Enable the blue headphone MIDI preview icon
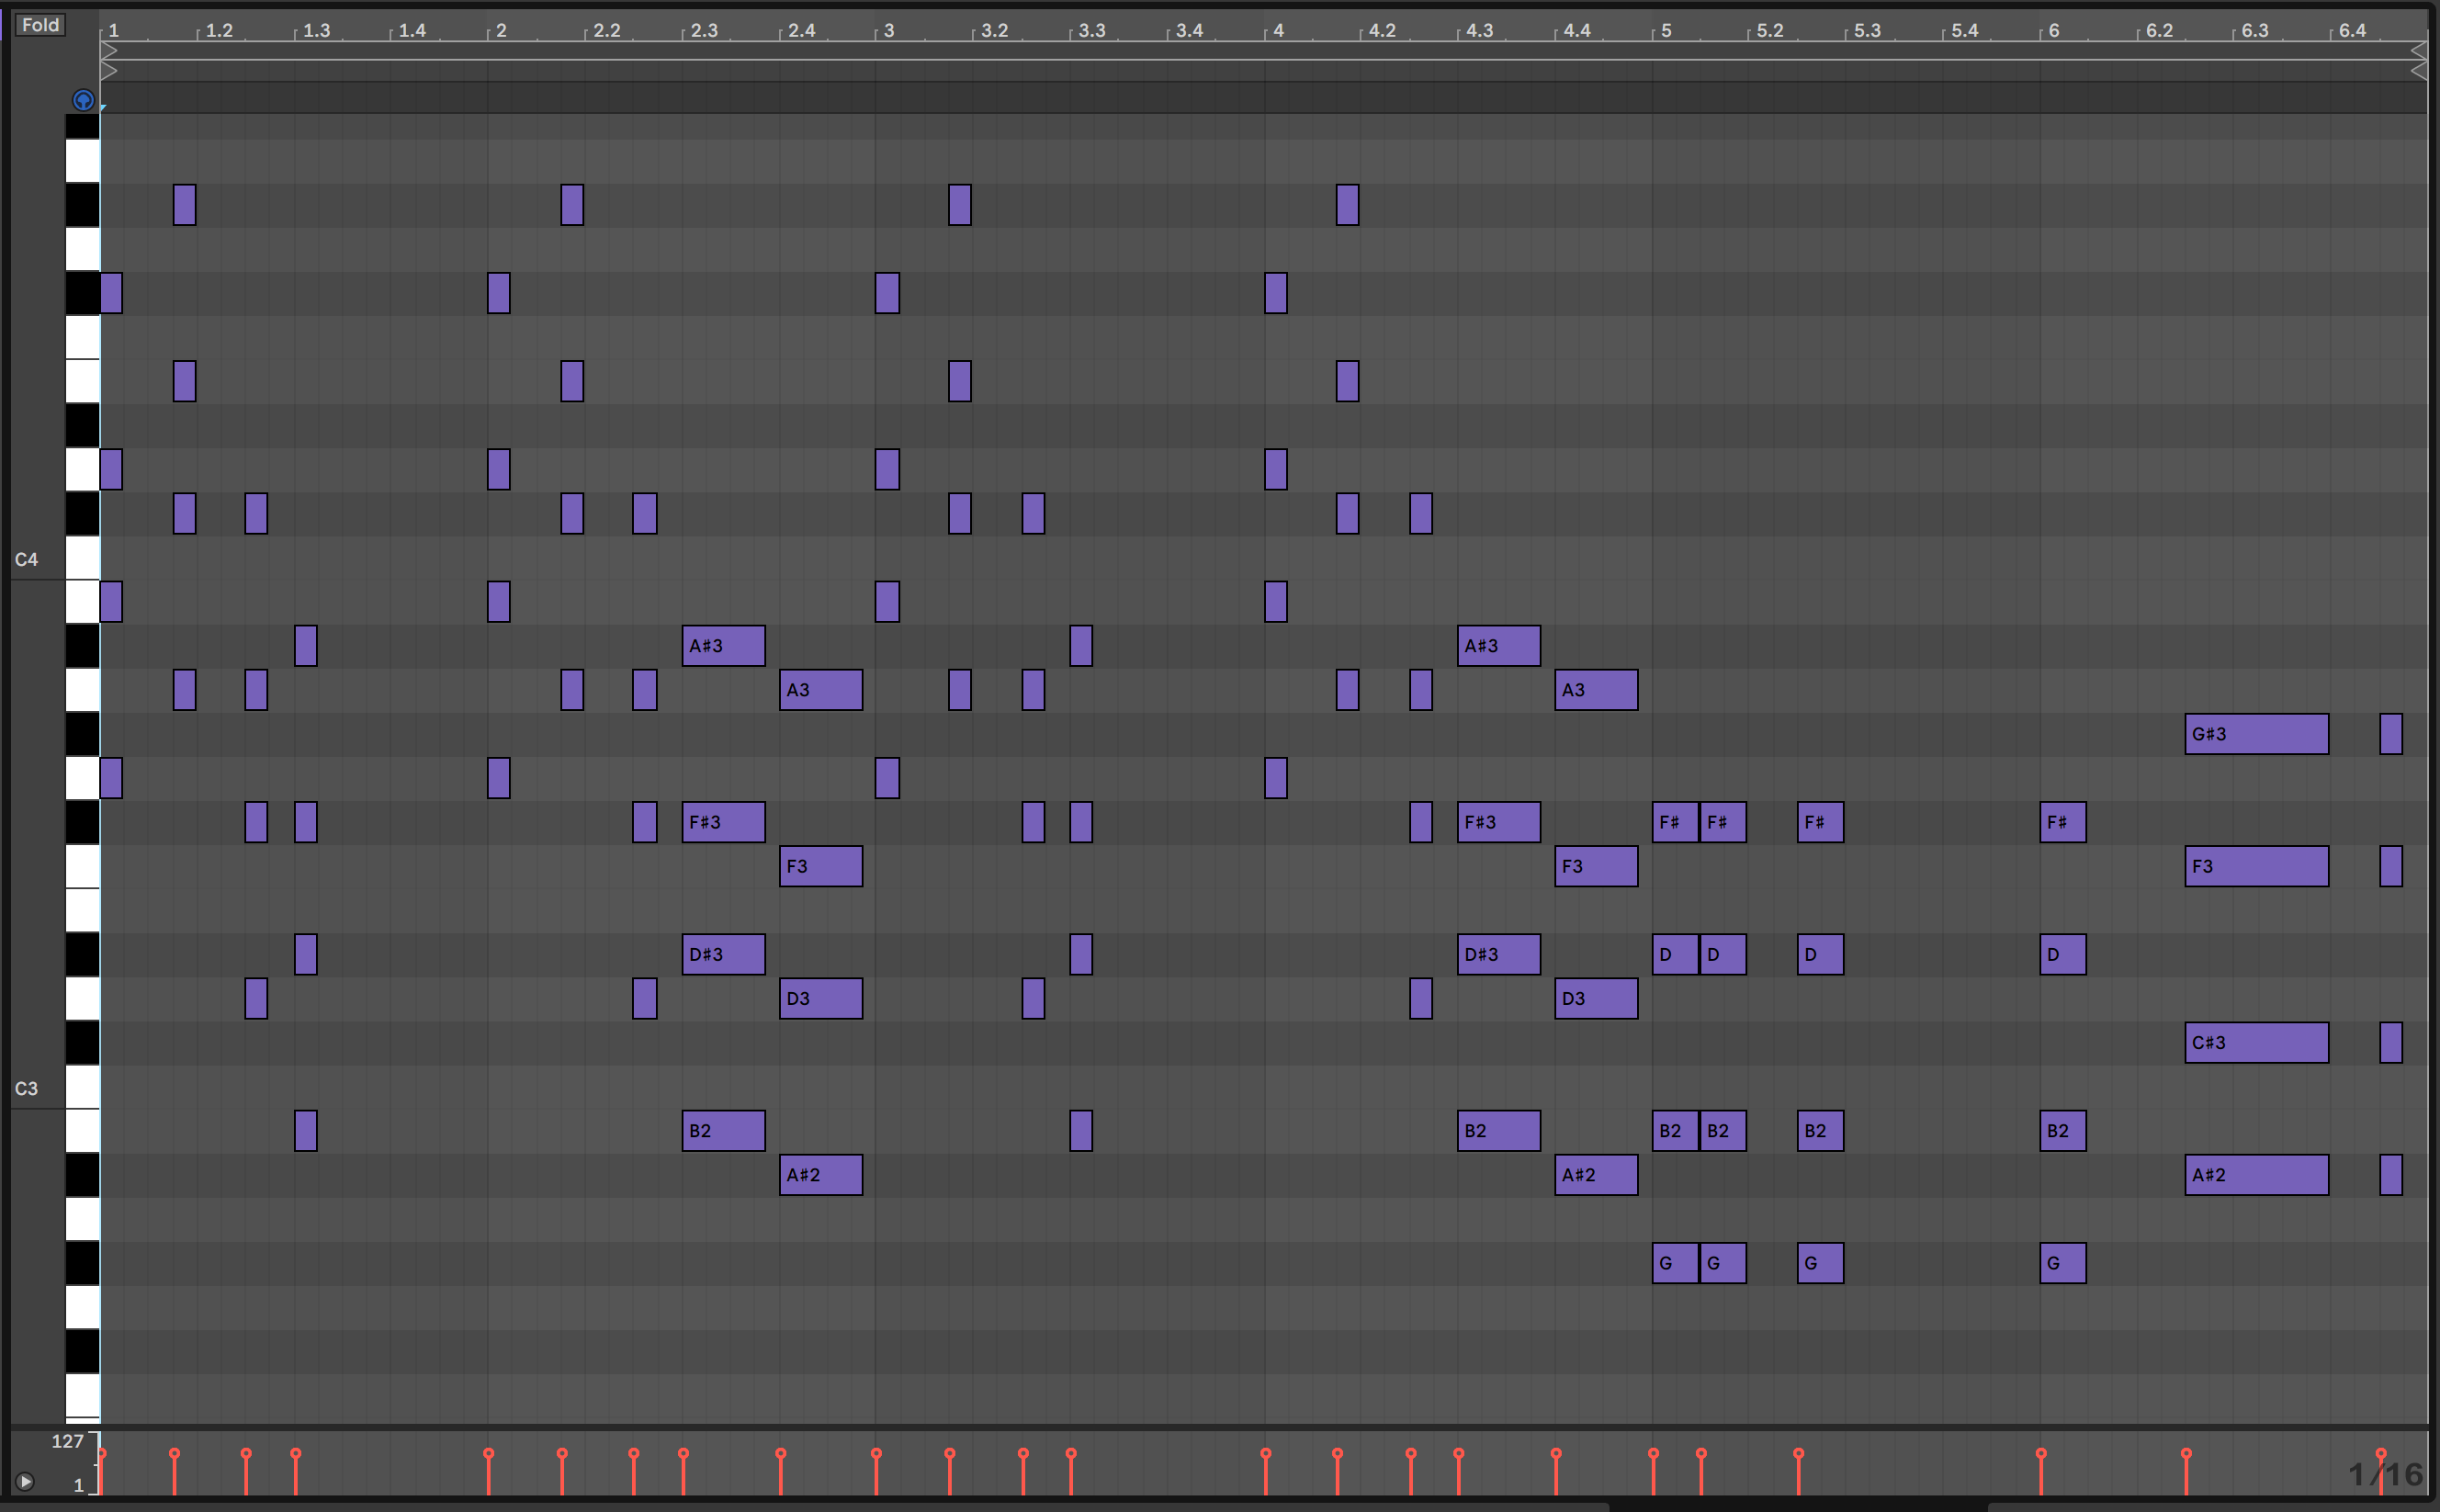This screenshot has height=1512, width=2440. coord(83,100)
